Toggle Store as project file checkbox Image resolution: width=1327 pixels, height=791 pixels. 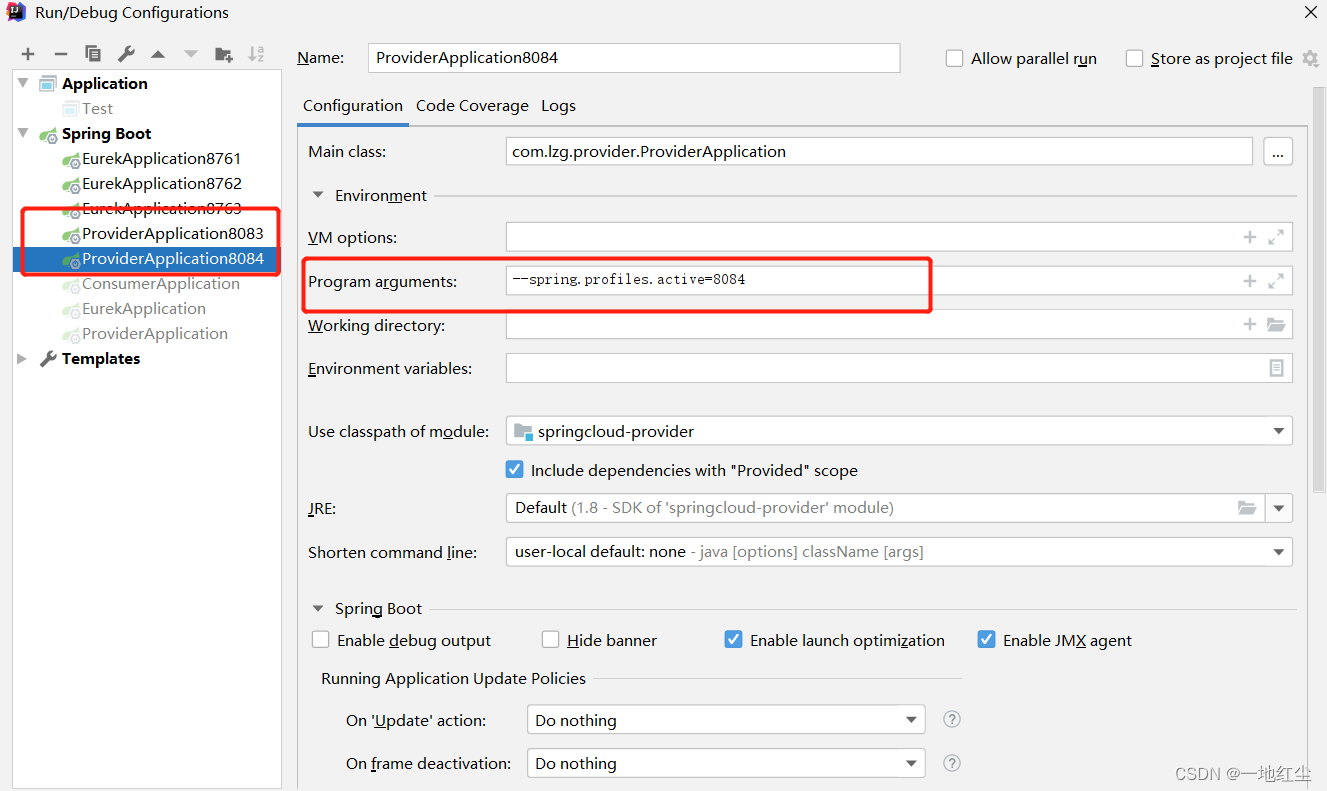[1134, 59]
